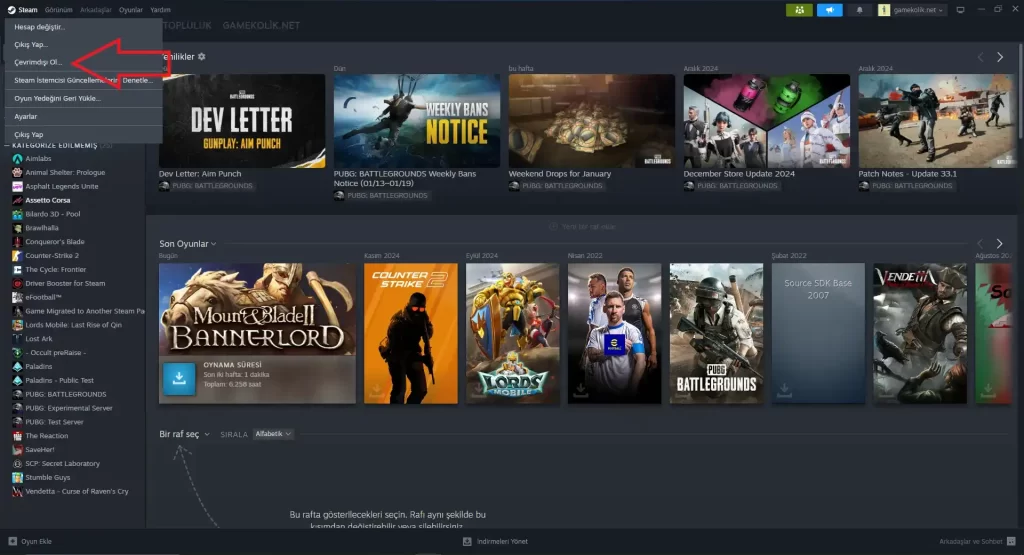The height and width of the screenshot is (555, 1024).
Task: Open the Yenilikler settings gear icon
Action: 202,57
